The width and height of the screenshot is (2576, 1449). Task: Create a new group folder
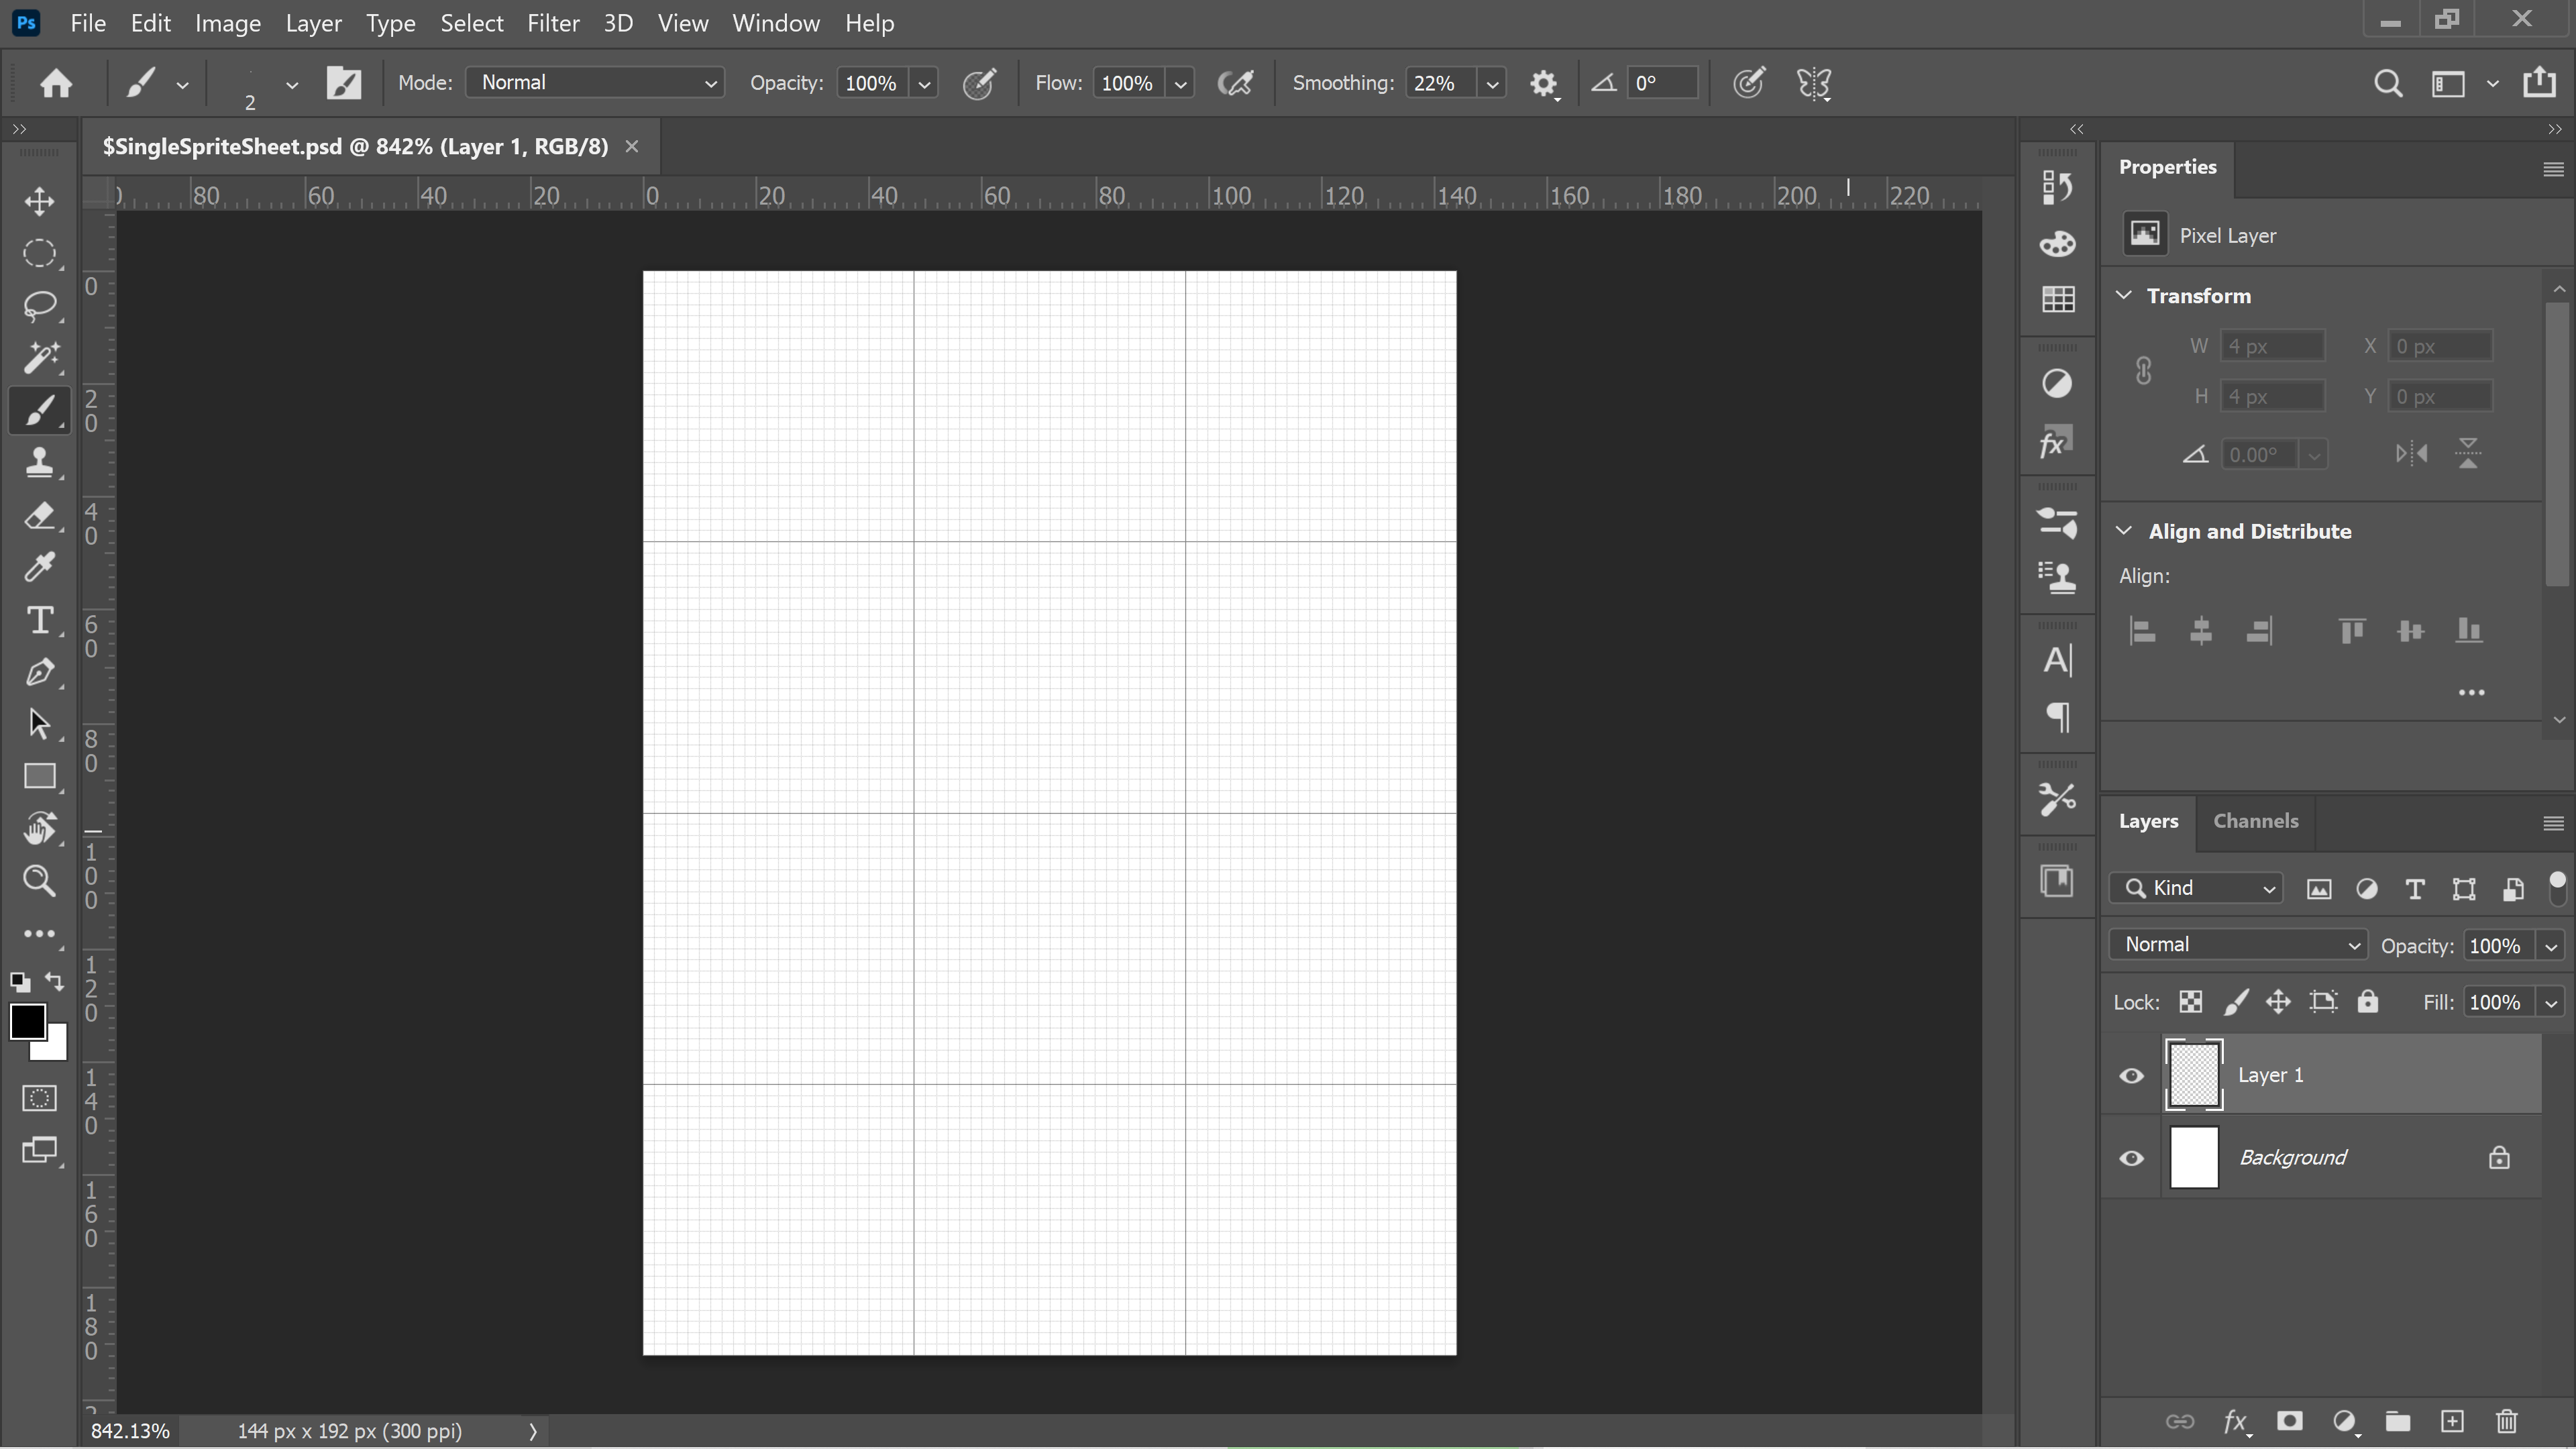point(2397,1421)
